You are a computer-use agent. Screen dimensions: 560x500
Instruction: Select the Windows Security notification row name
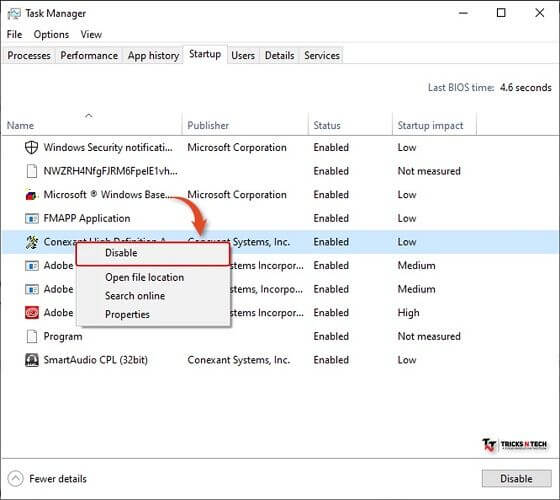pos(108,148)
